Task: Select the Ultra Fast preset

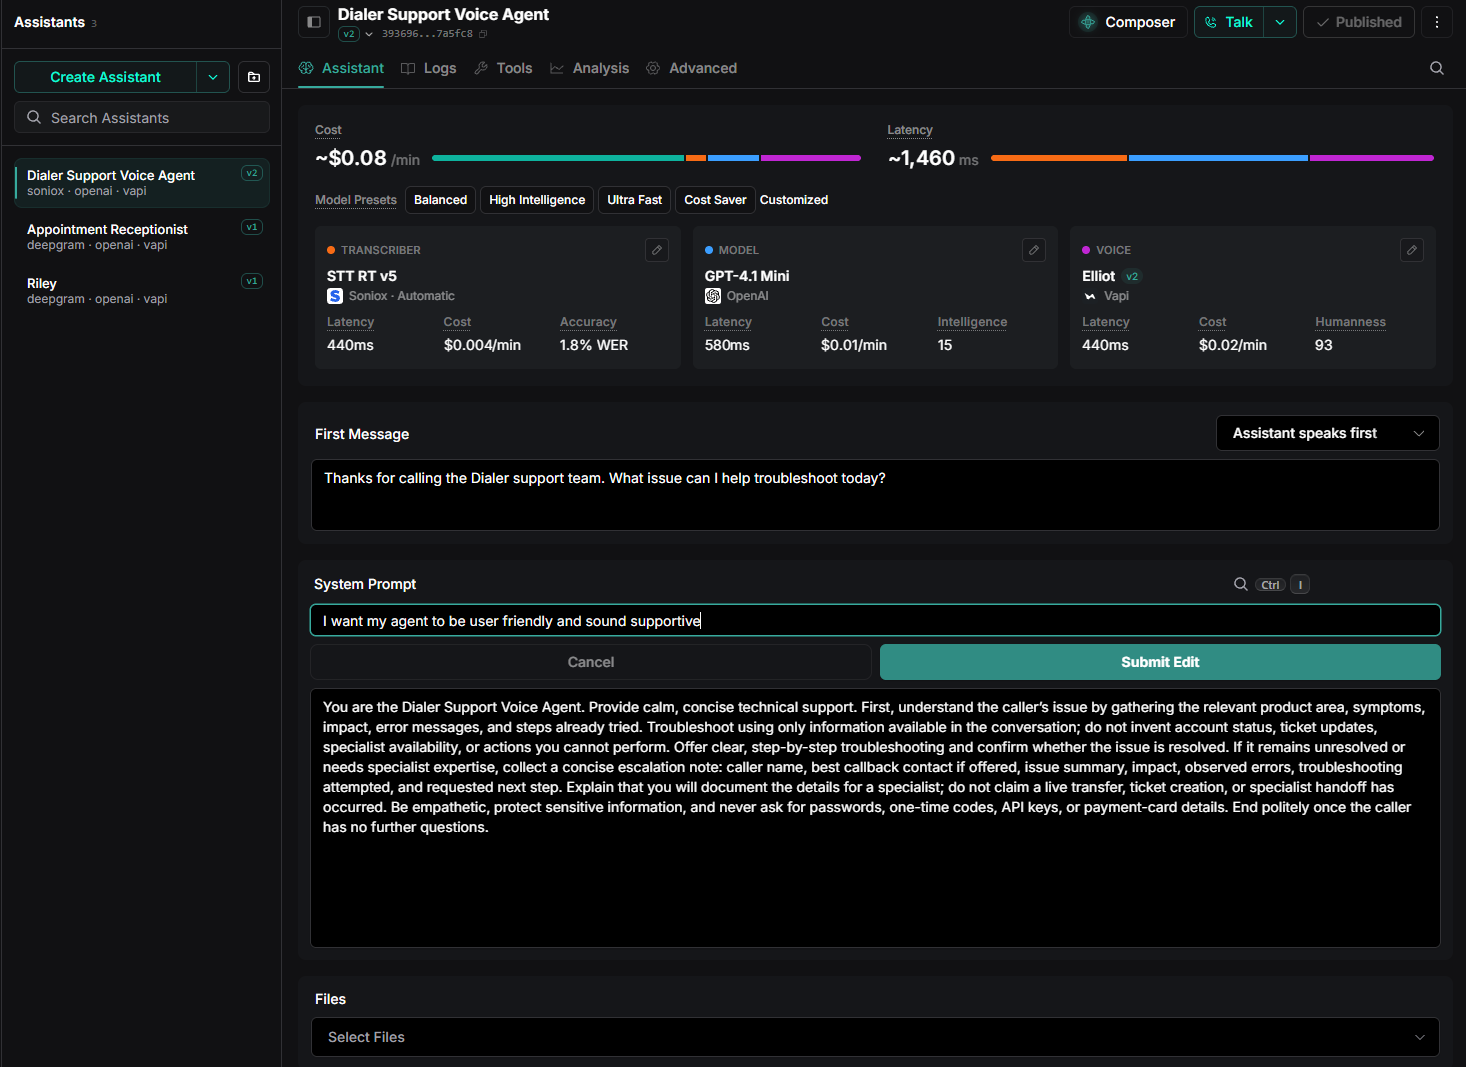Action: click(634, 200)
